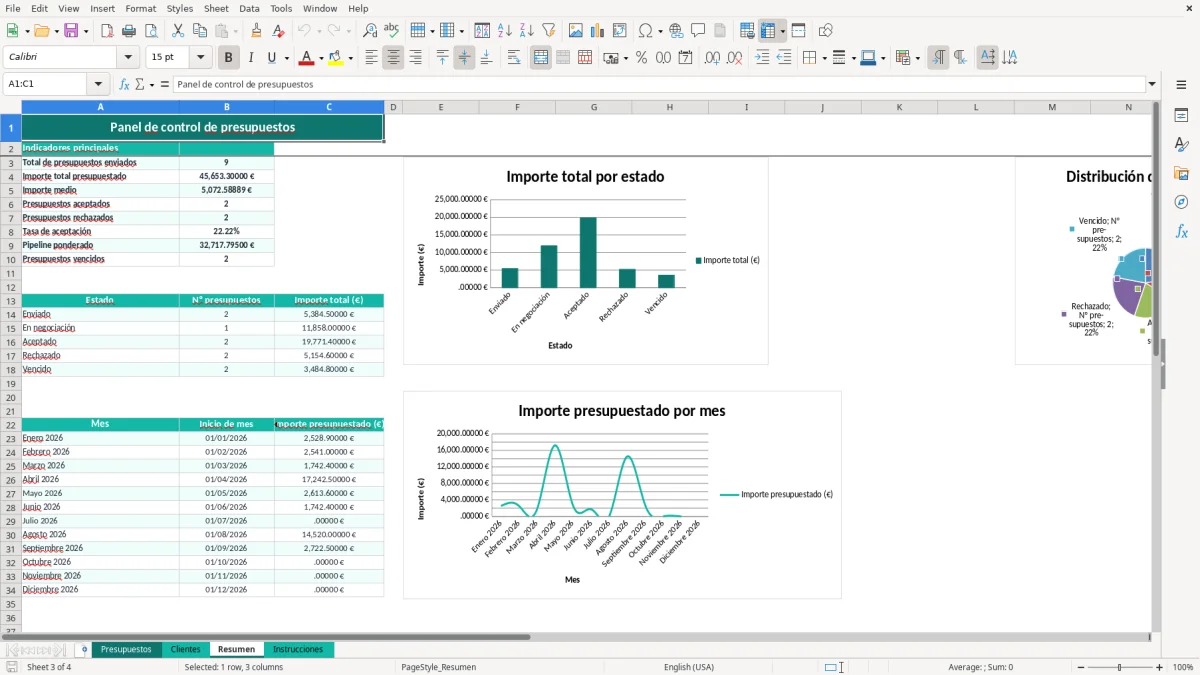This screenshot has width=1200, height=675.
Task: Toggle Wrap Text
Action: point(514,58)
